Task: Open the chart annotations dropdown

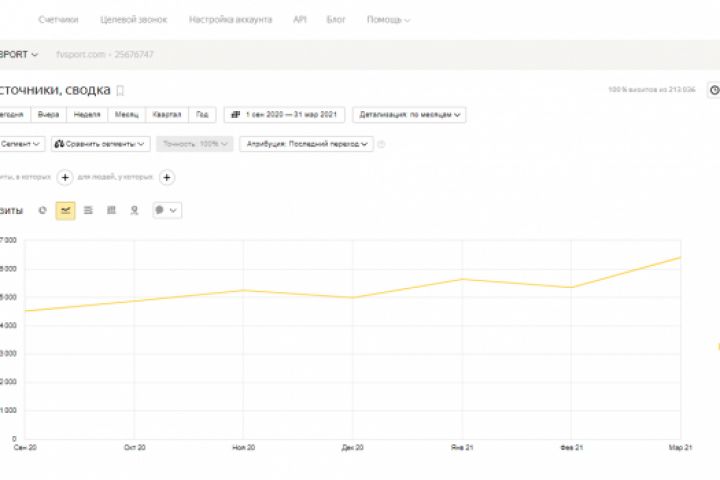Action: [166, 210]
